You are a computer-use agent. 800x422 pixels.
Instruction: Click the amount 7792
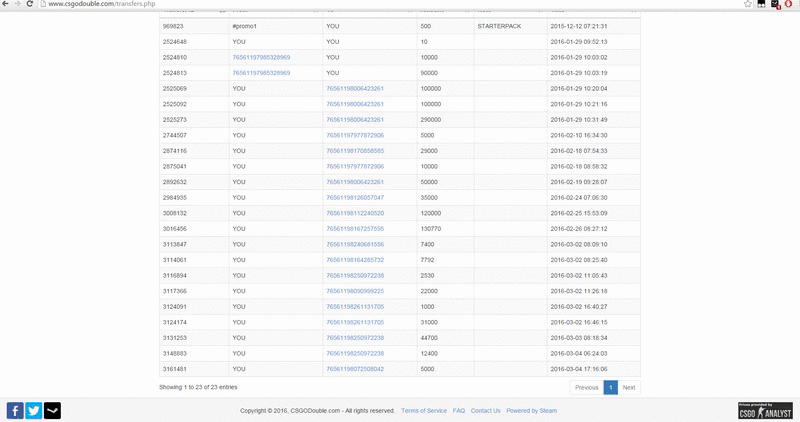[x=428, y=260]
